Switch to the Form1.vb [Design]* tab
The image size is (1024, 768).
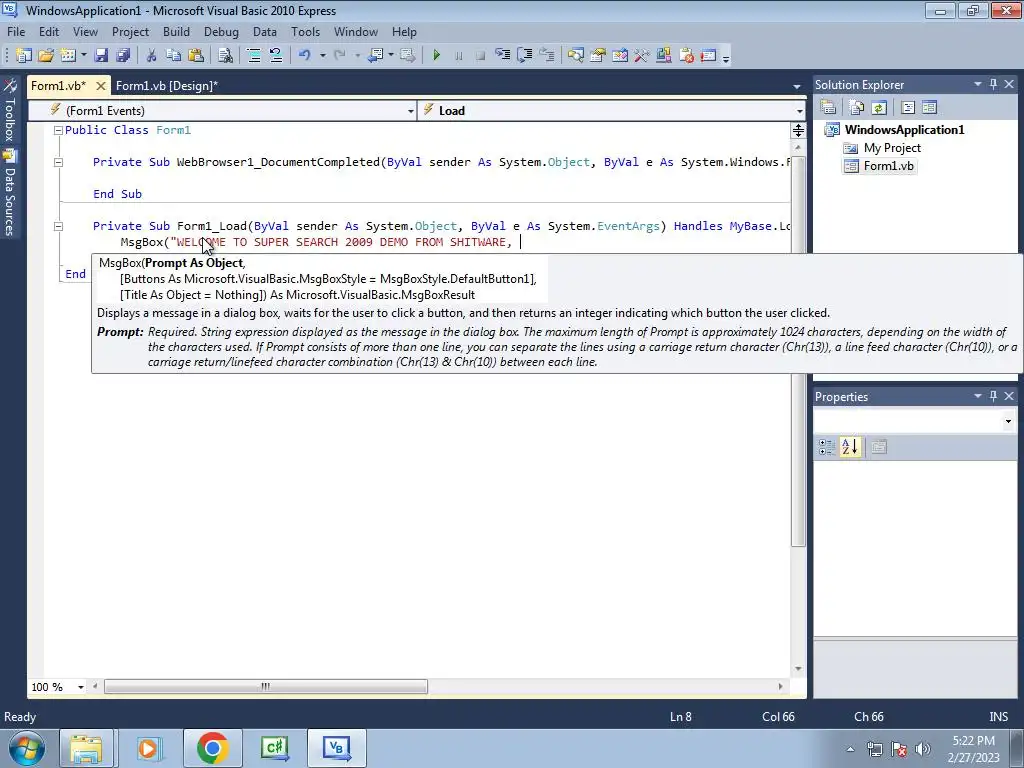tap(167, 86)
